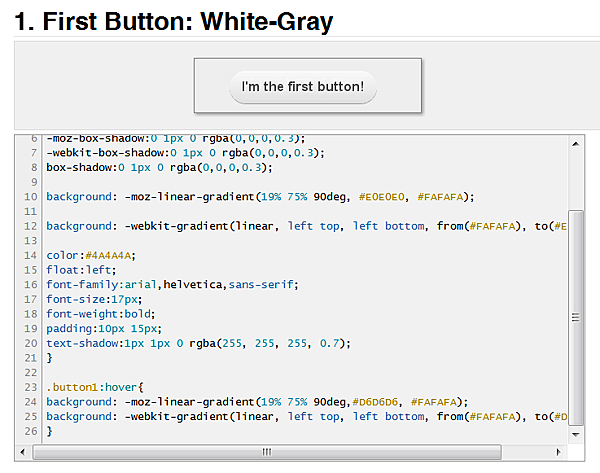Click the float:left declaration on line 15
The height and width of the screenshot is (473, 600).
coord(81,270)
